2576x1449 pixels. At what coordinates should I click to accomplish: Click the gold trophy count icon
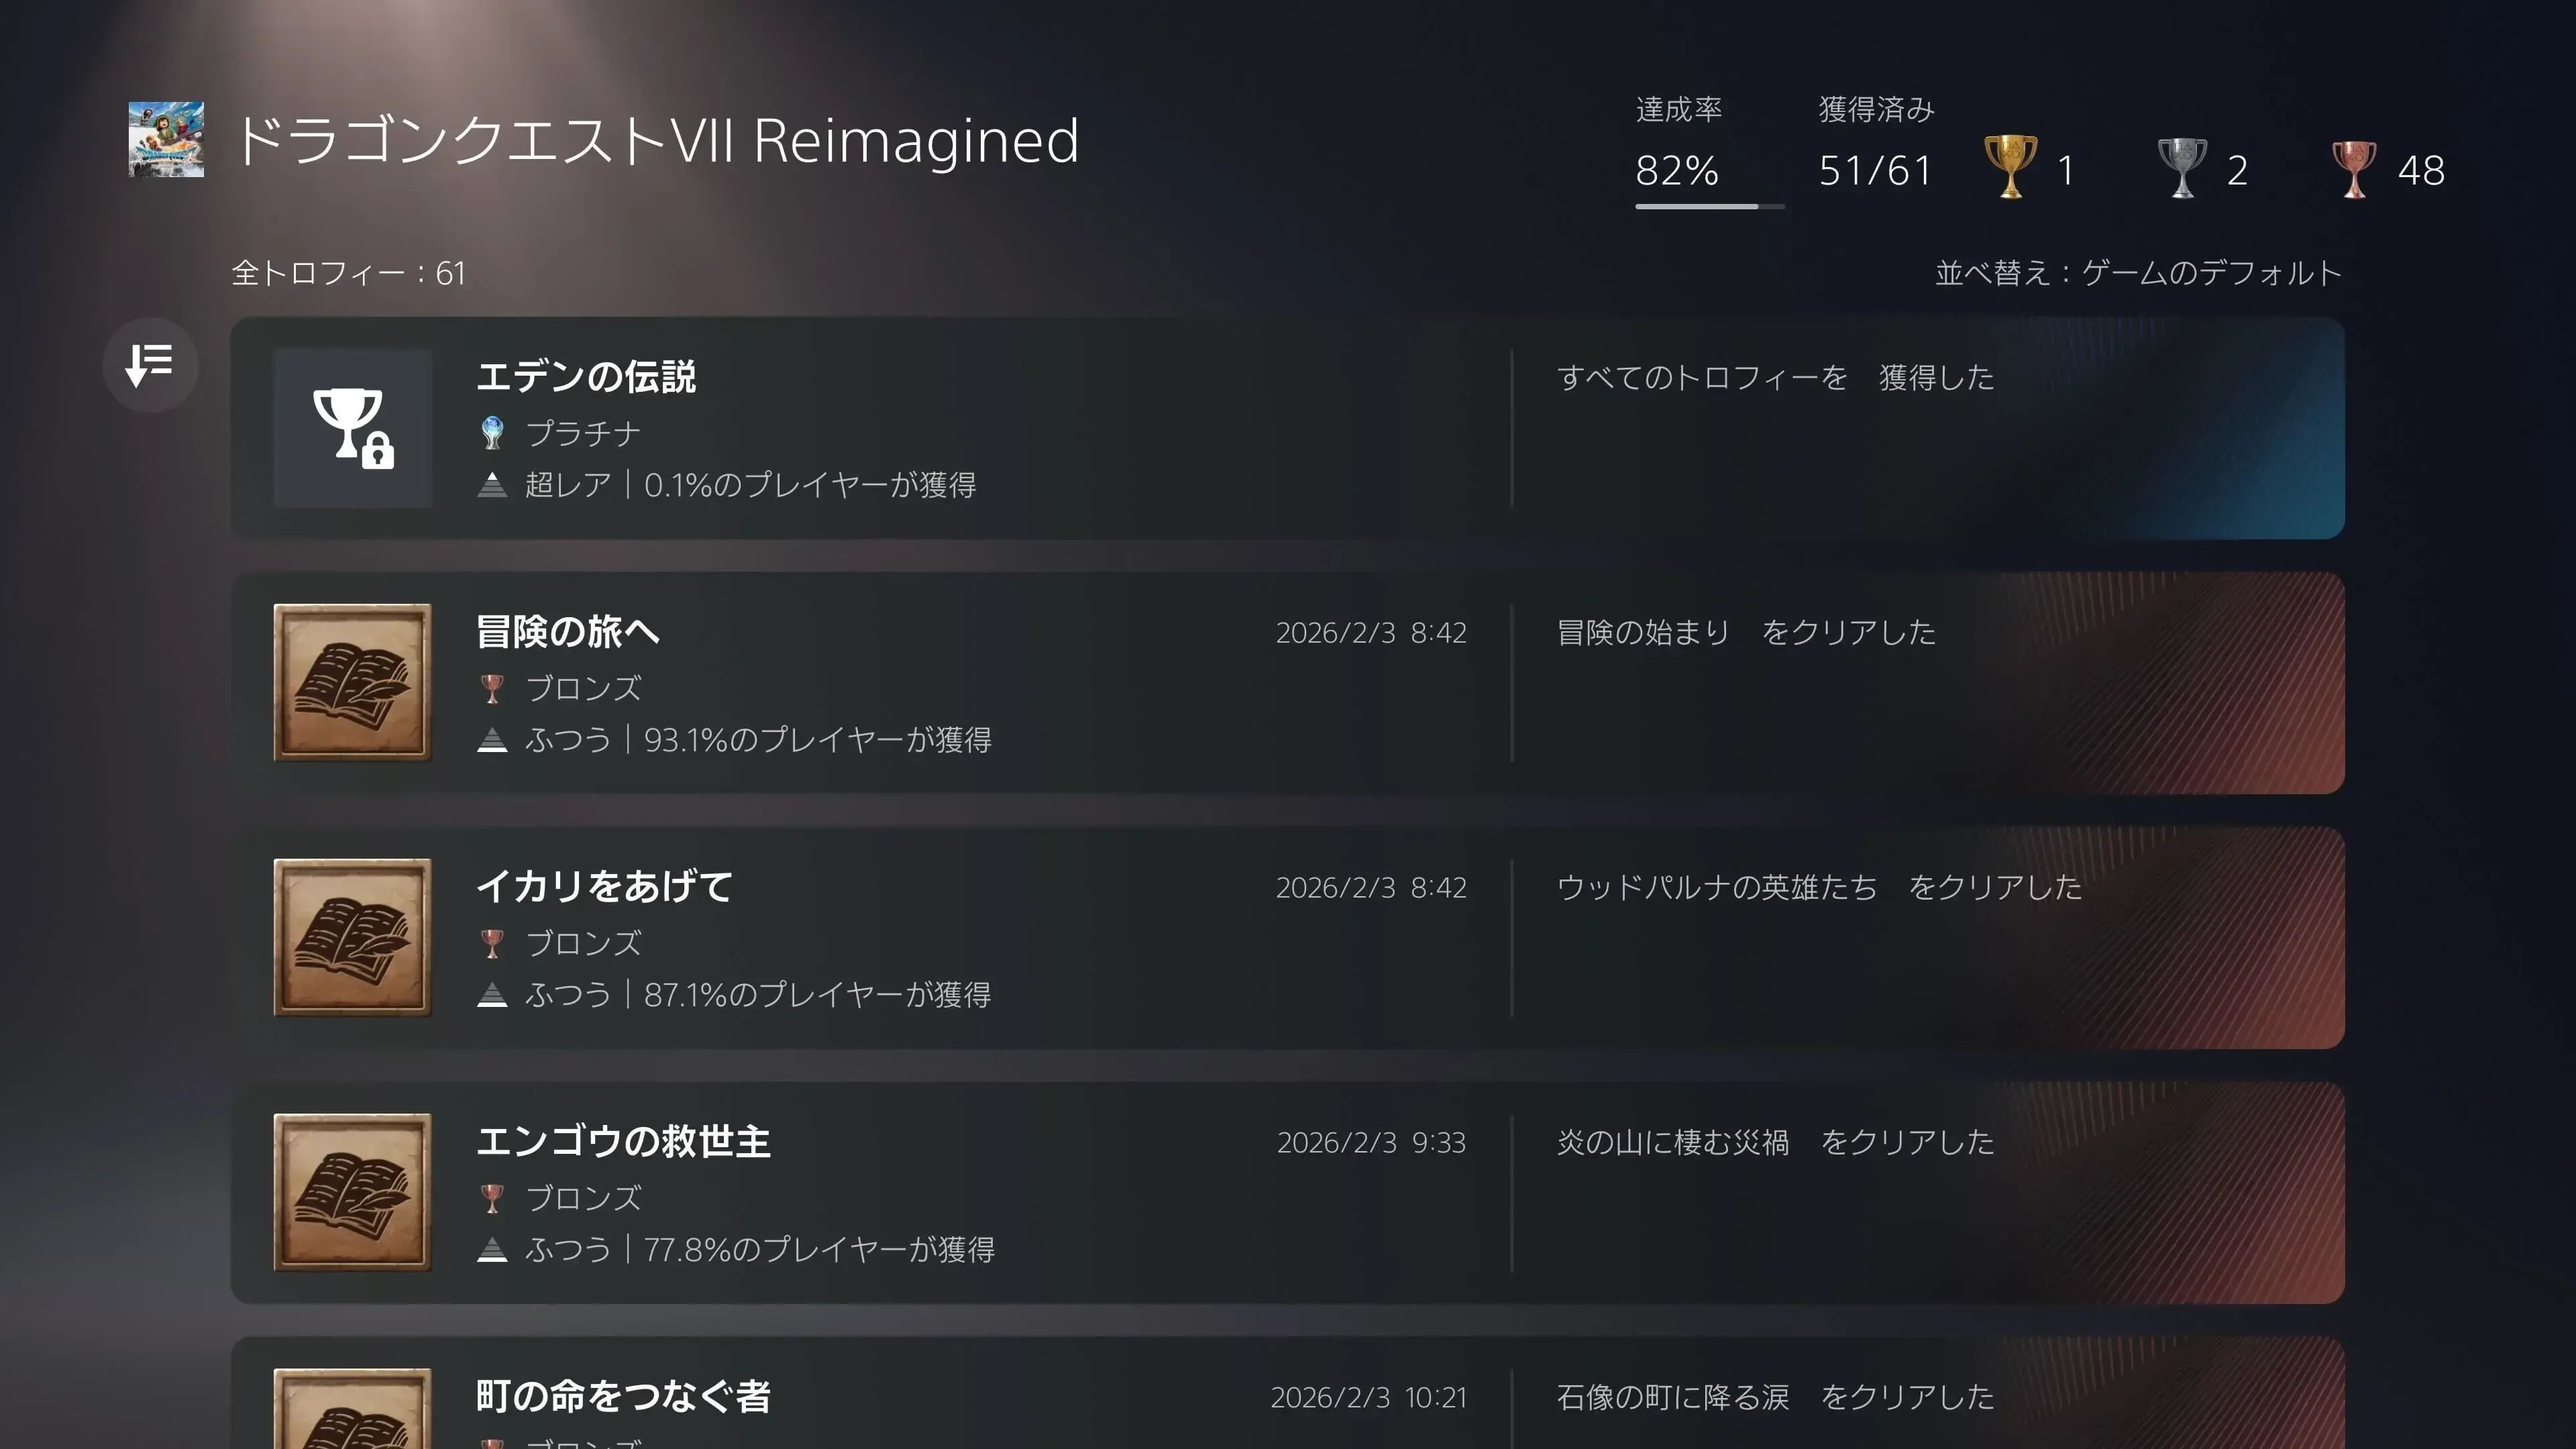click(2009, 168)
